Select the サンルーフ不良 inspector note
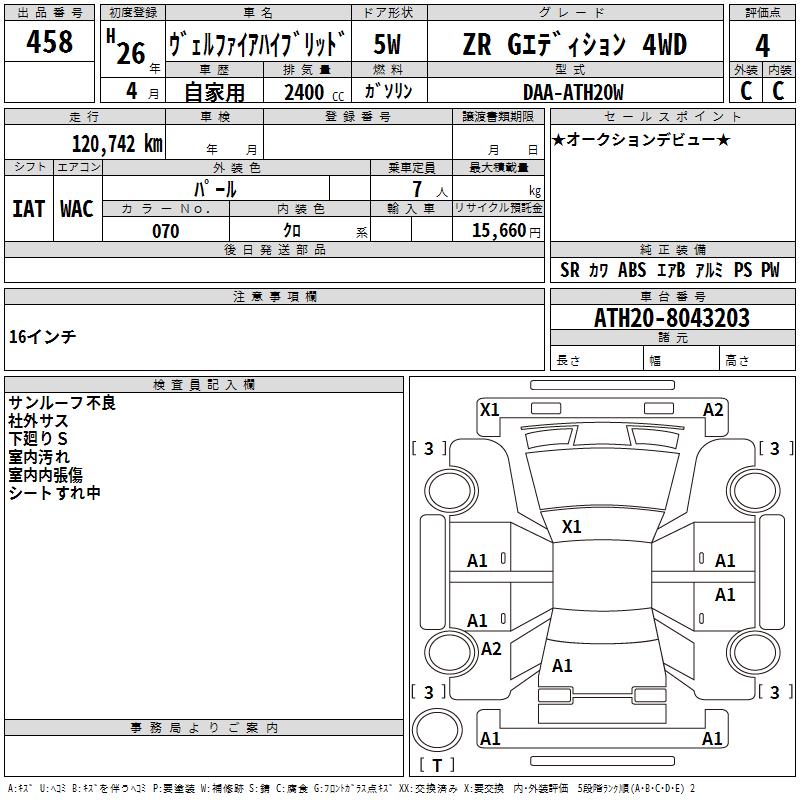 click(62, 403)
